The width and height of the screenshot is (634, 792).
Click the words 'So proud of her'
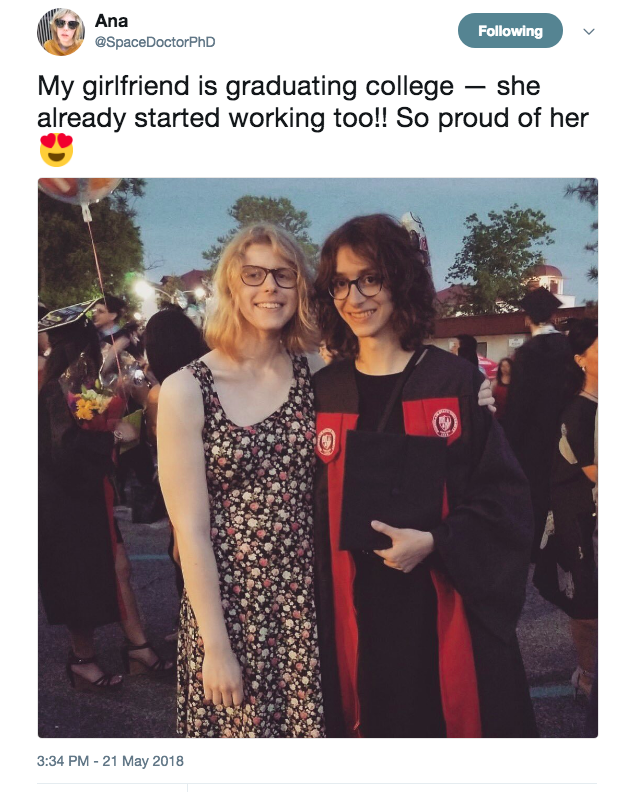click(492, 118)
